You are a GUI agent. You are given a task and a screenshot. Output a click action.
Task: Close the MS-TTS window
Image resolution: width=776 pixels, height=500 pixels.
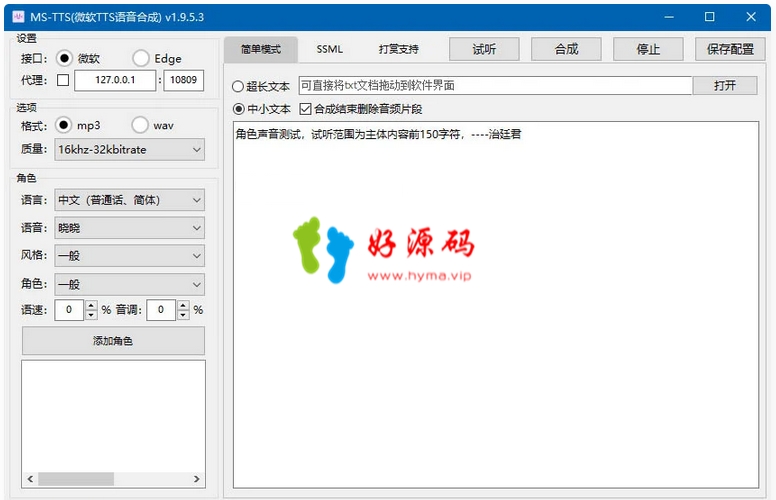pos(751,17)
